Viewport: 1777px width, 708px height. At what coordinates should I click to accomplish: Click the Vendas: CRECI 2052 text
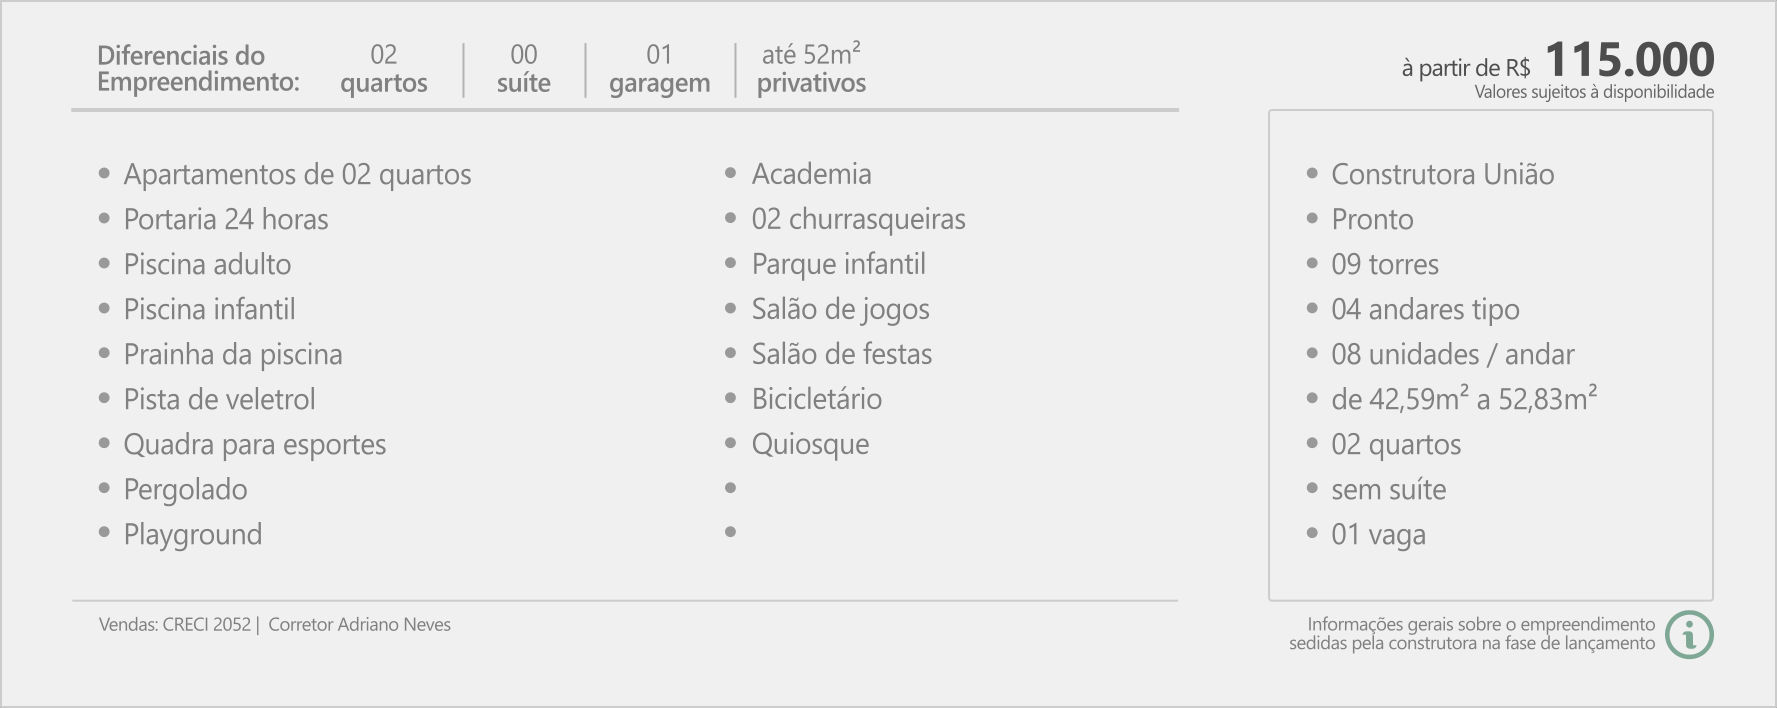tap(175, 625)
